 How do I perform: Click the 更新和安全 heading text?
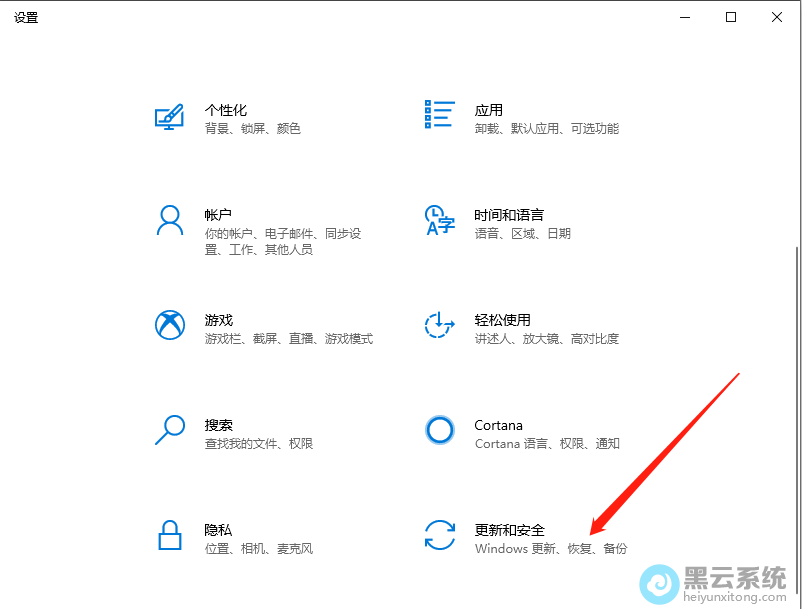tap(509, 530)
